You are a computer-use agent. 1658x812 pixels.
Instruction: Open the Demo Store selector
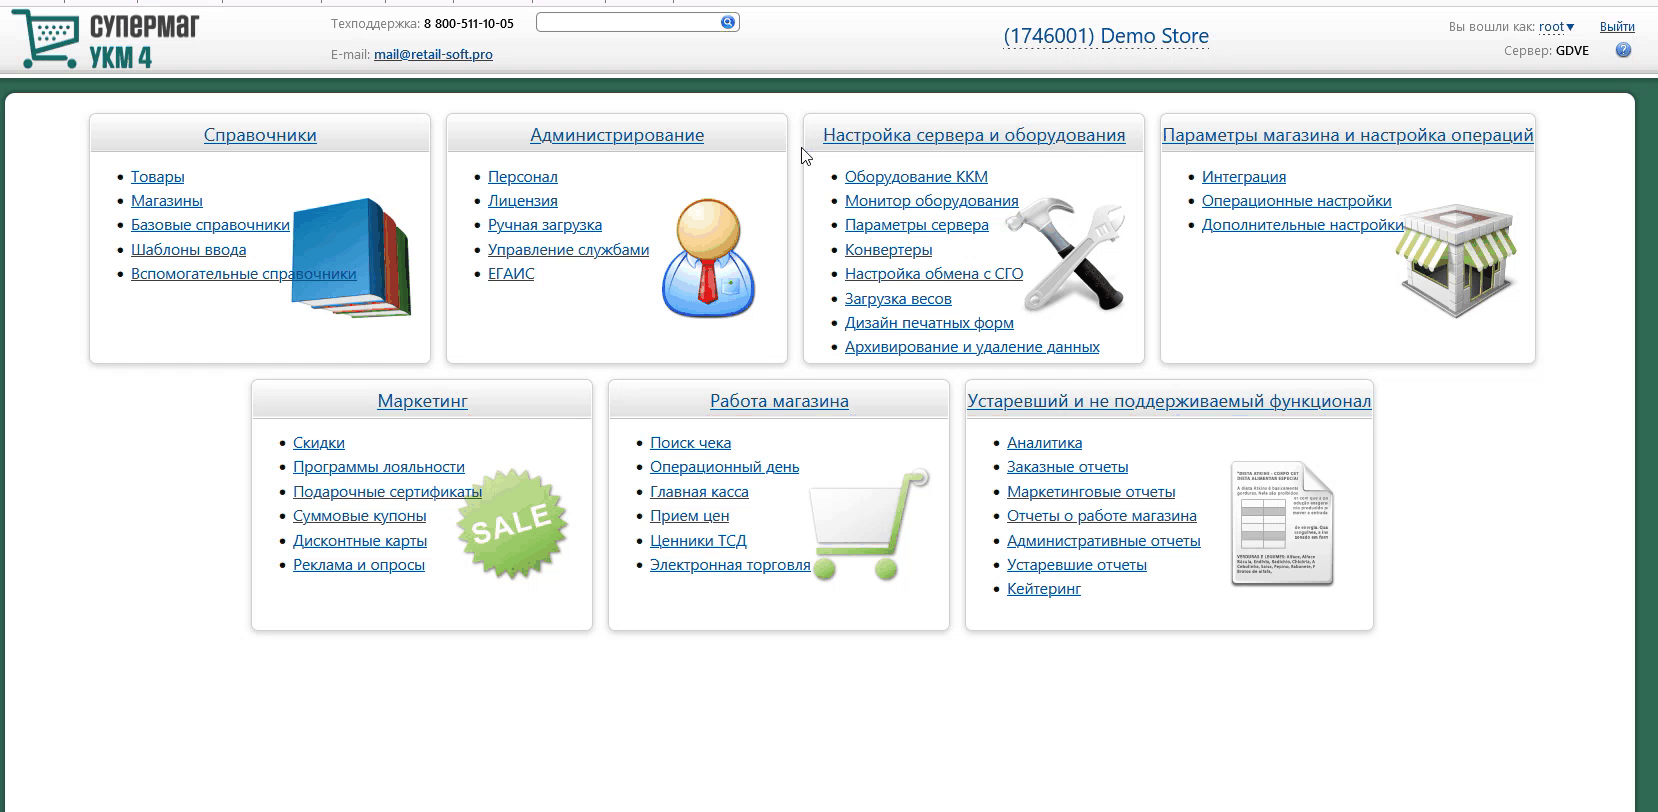tap(1105, 36)
